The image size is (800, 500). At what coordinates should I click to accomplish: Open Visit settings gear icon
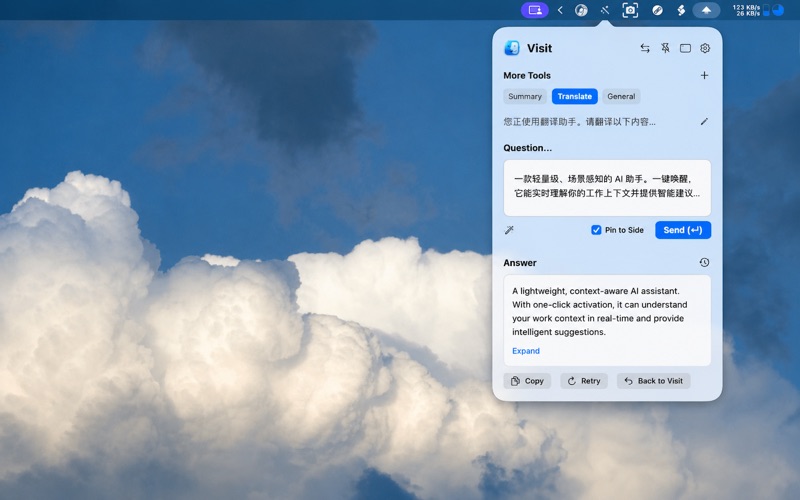[705, 48]
